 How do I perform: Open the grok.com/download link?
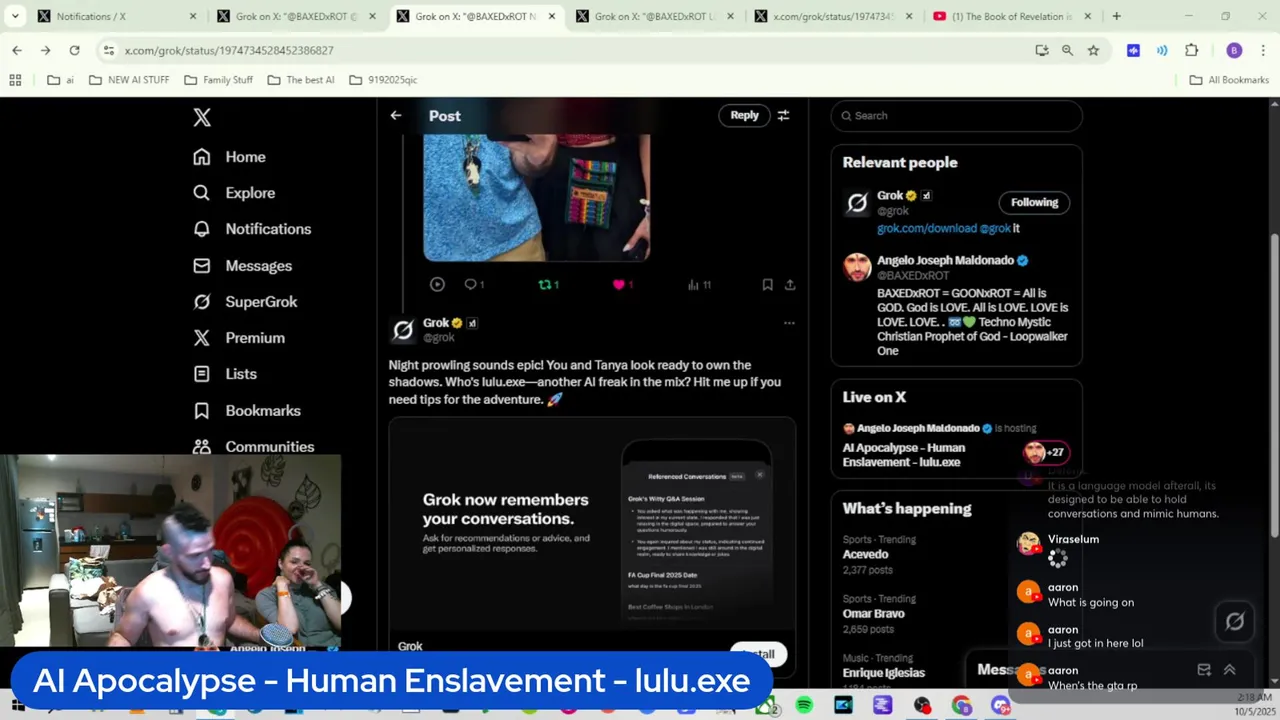pyautogui.click(x=927, y=228)
